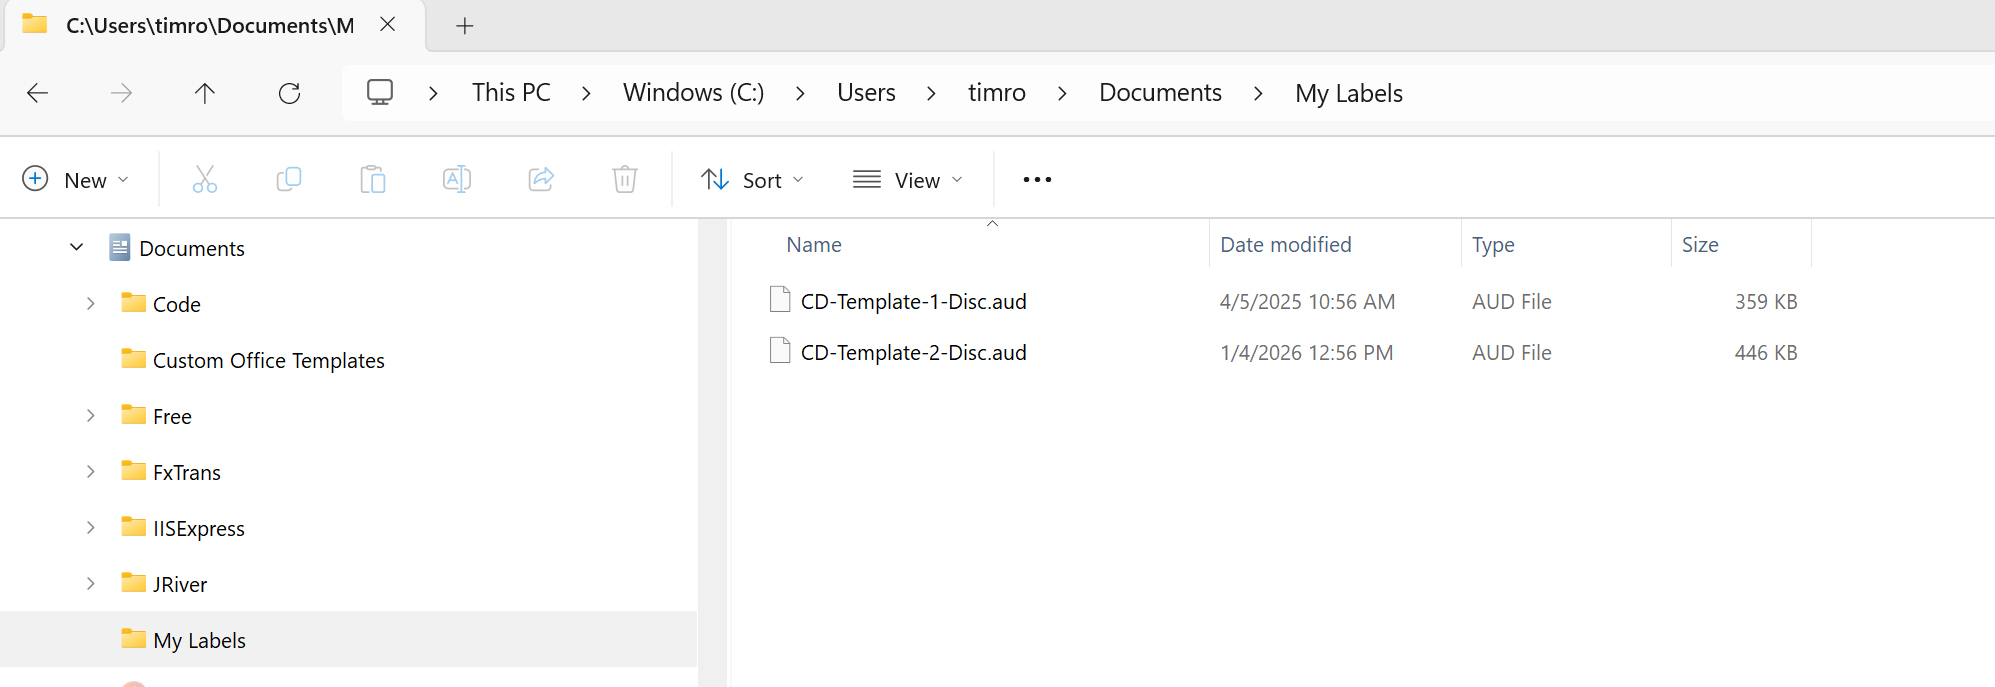
Task: Select the CD-Template-1-Disc.aud file
Action: tap(913, 302)
